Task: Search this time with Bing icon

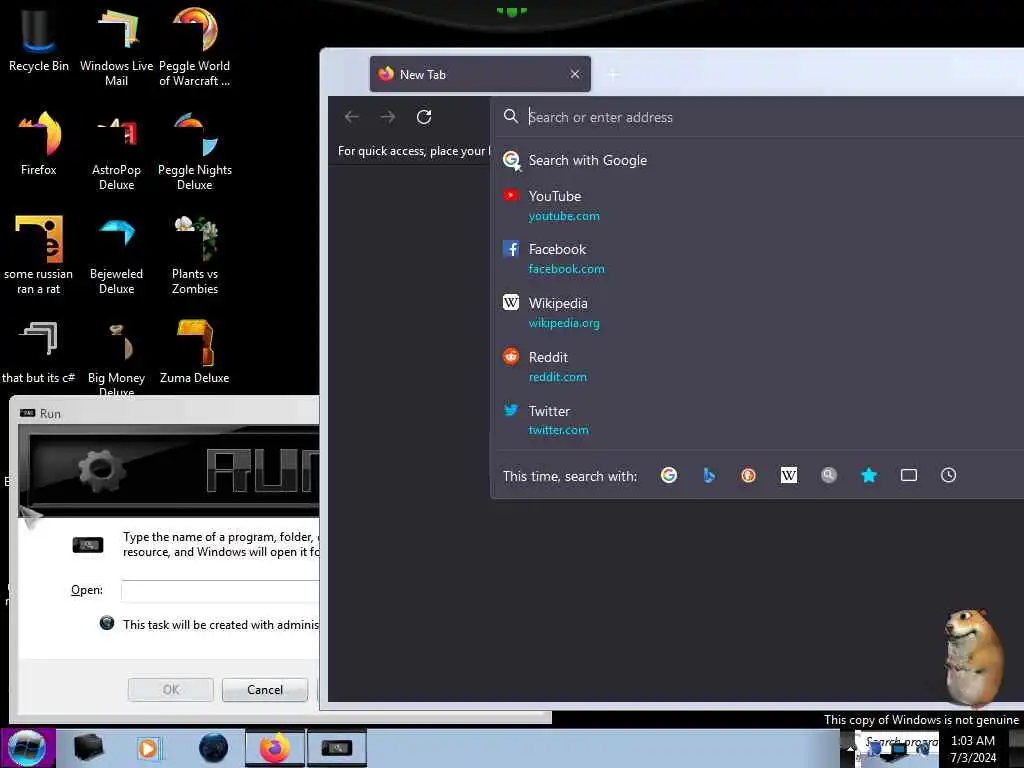Action: pyautogui.click(x=709, y=475)
